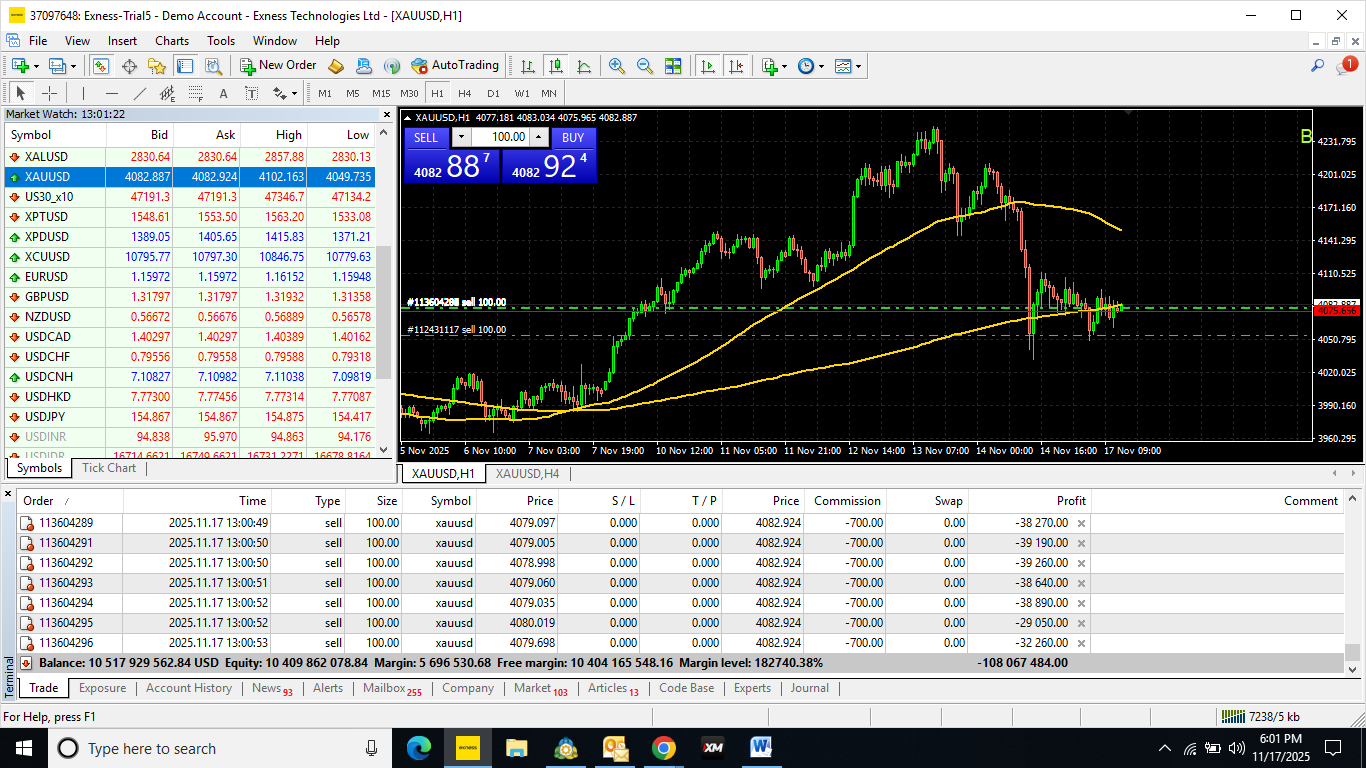Click the blue SELL one-click button
The image size is (1366, 768).
[426, 138]
